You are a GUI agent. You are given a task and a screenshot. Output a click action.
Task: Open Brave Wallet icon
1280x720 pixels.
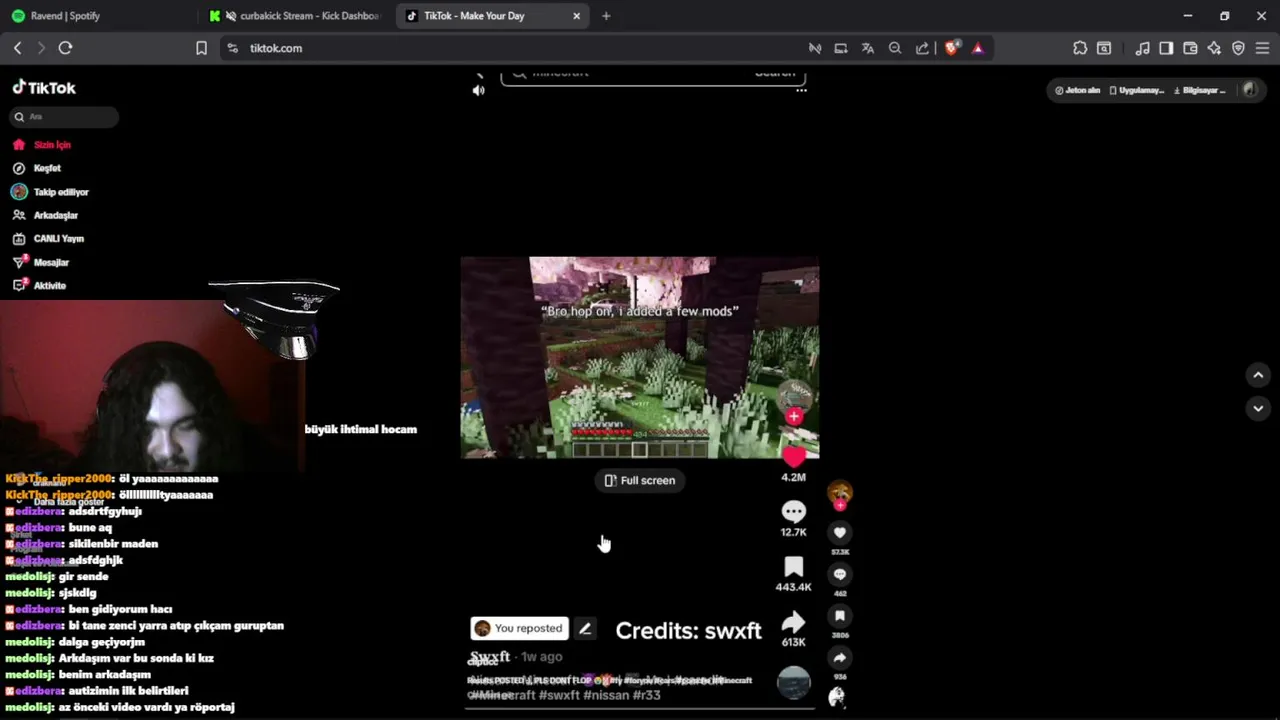click(x=1190, y=48)
